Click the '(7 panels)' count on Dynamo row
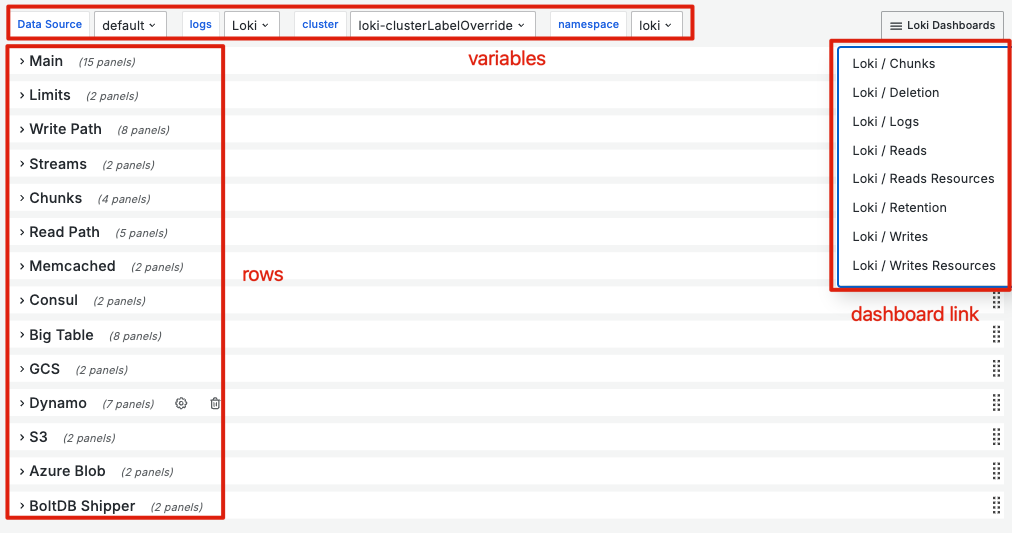1012x533 pixels. (x=128, y=405)
